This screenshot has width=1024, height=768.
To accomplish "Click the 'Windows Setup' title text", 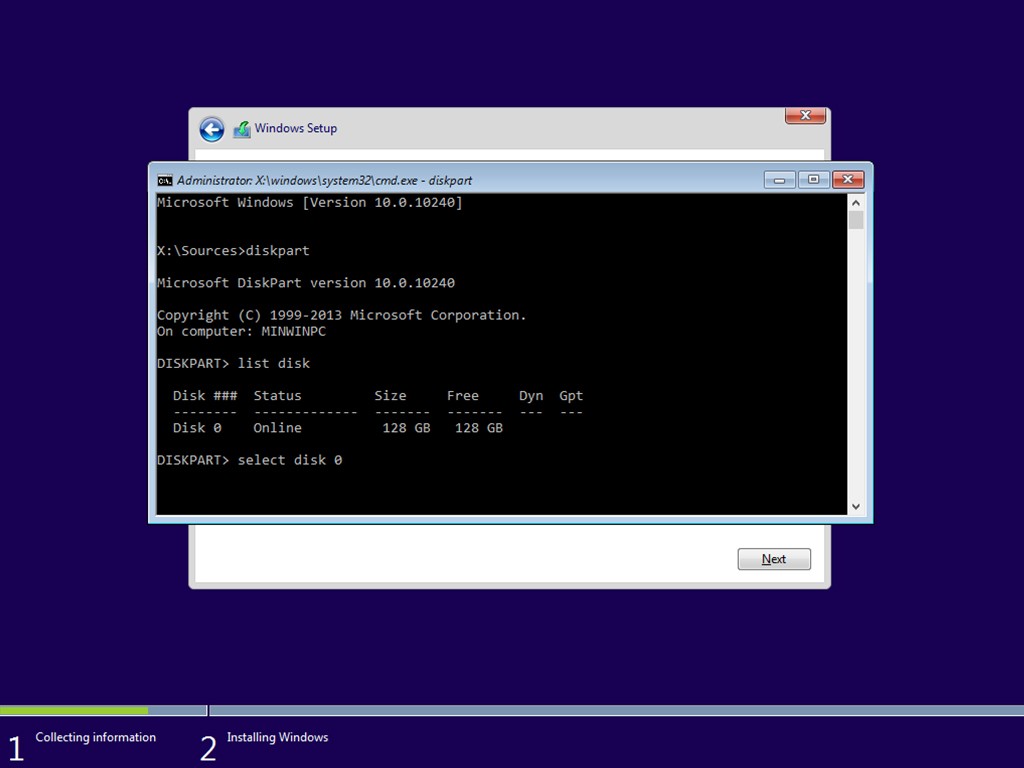I will [296, 129].
